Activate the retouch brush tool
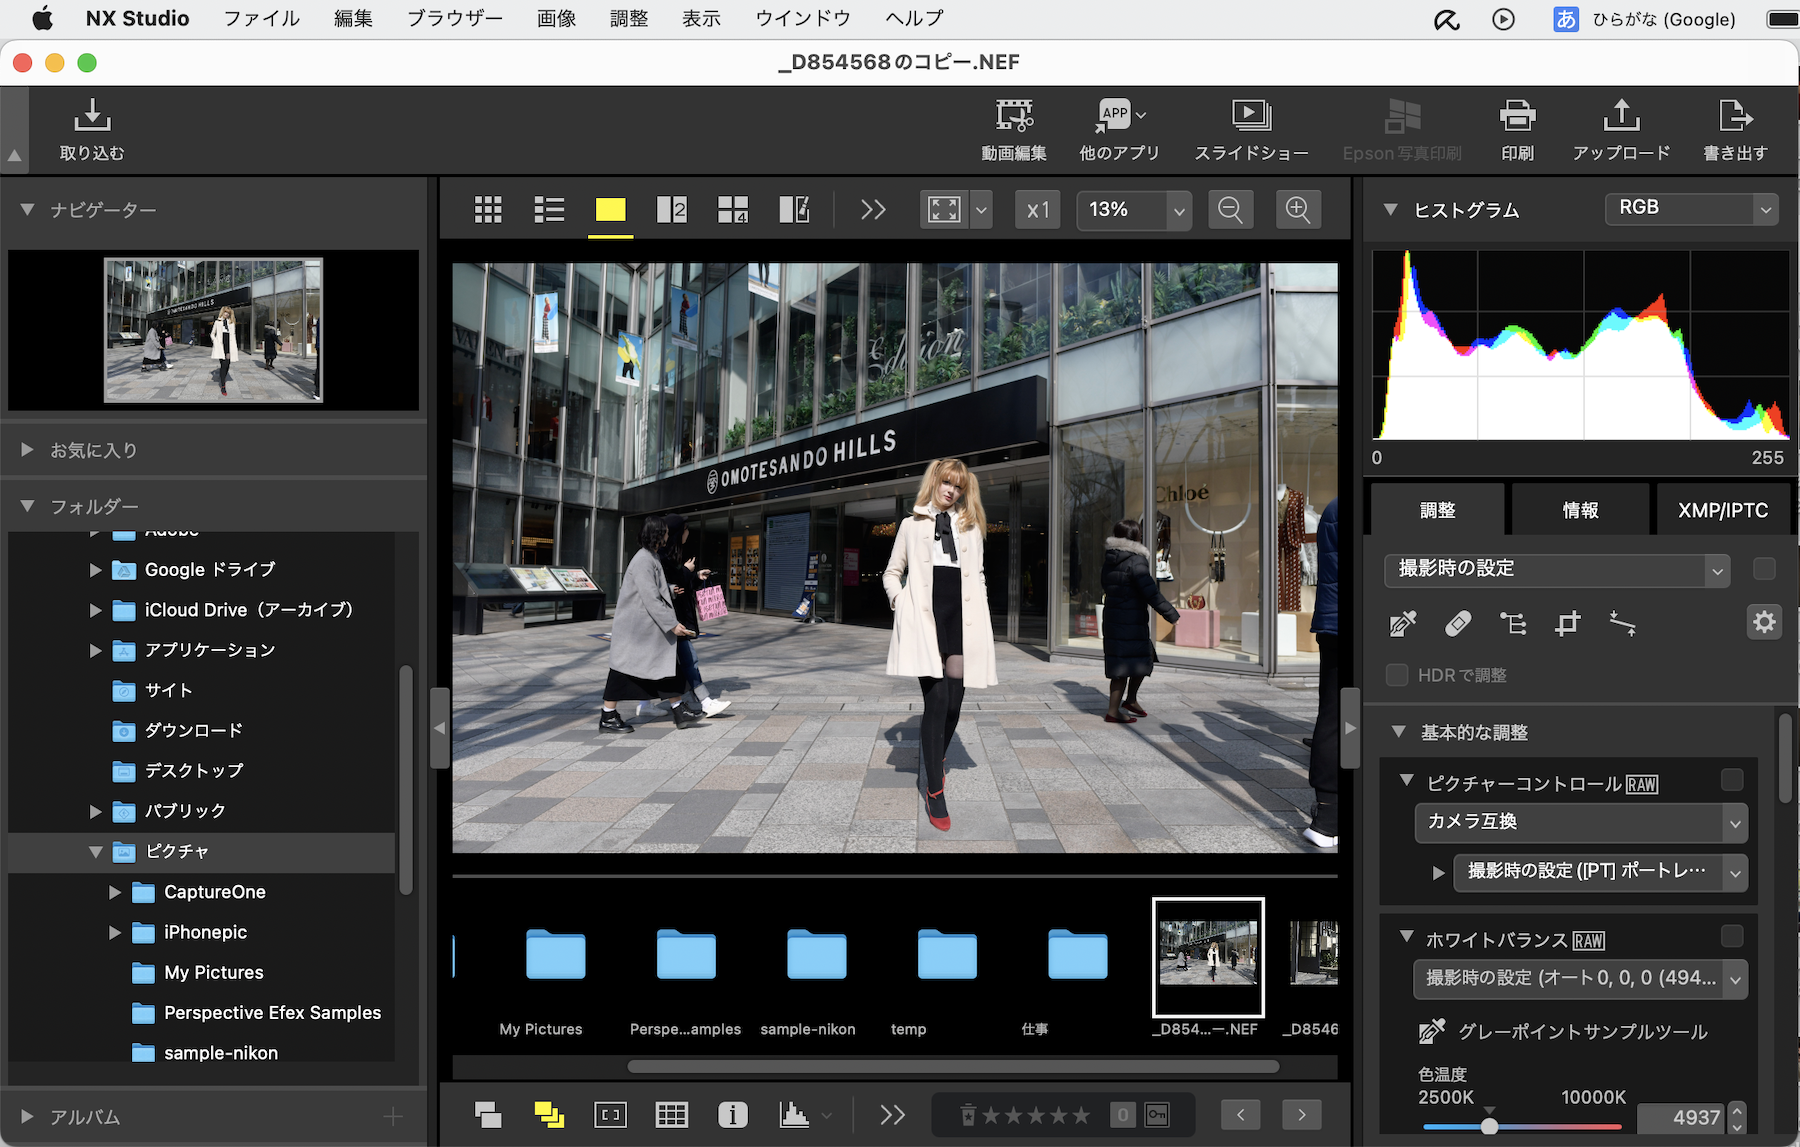 pos(1458,622)
